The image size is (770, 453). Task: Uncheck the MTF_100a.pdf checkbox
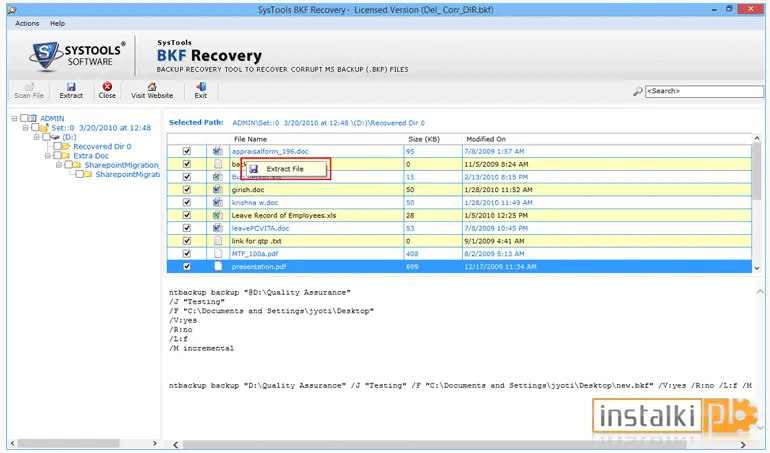(x=187, y=254)
